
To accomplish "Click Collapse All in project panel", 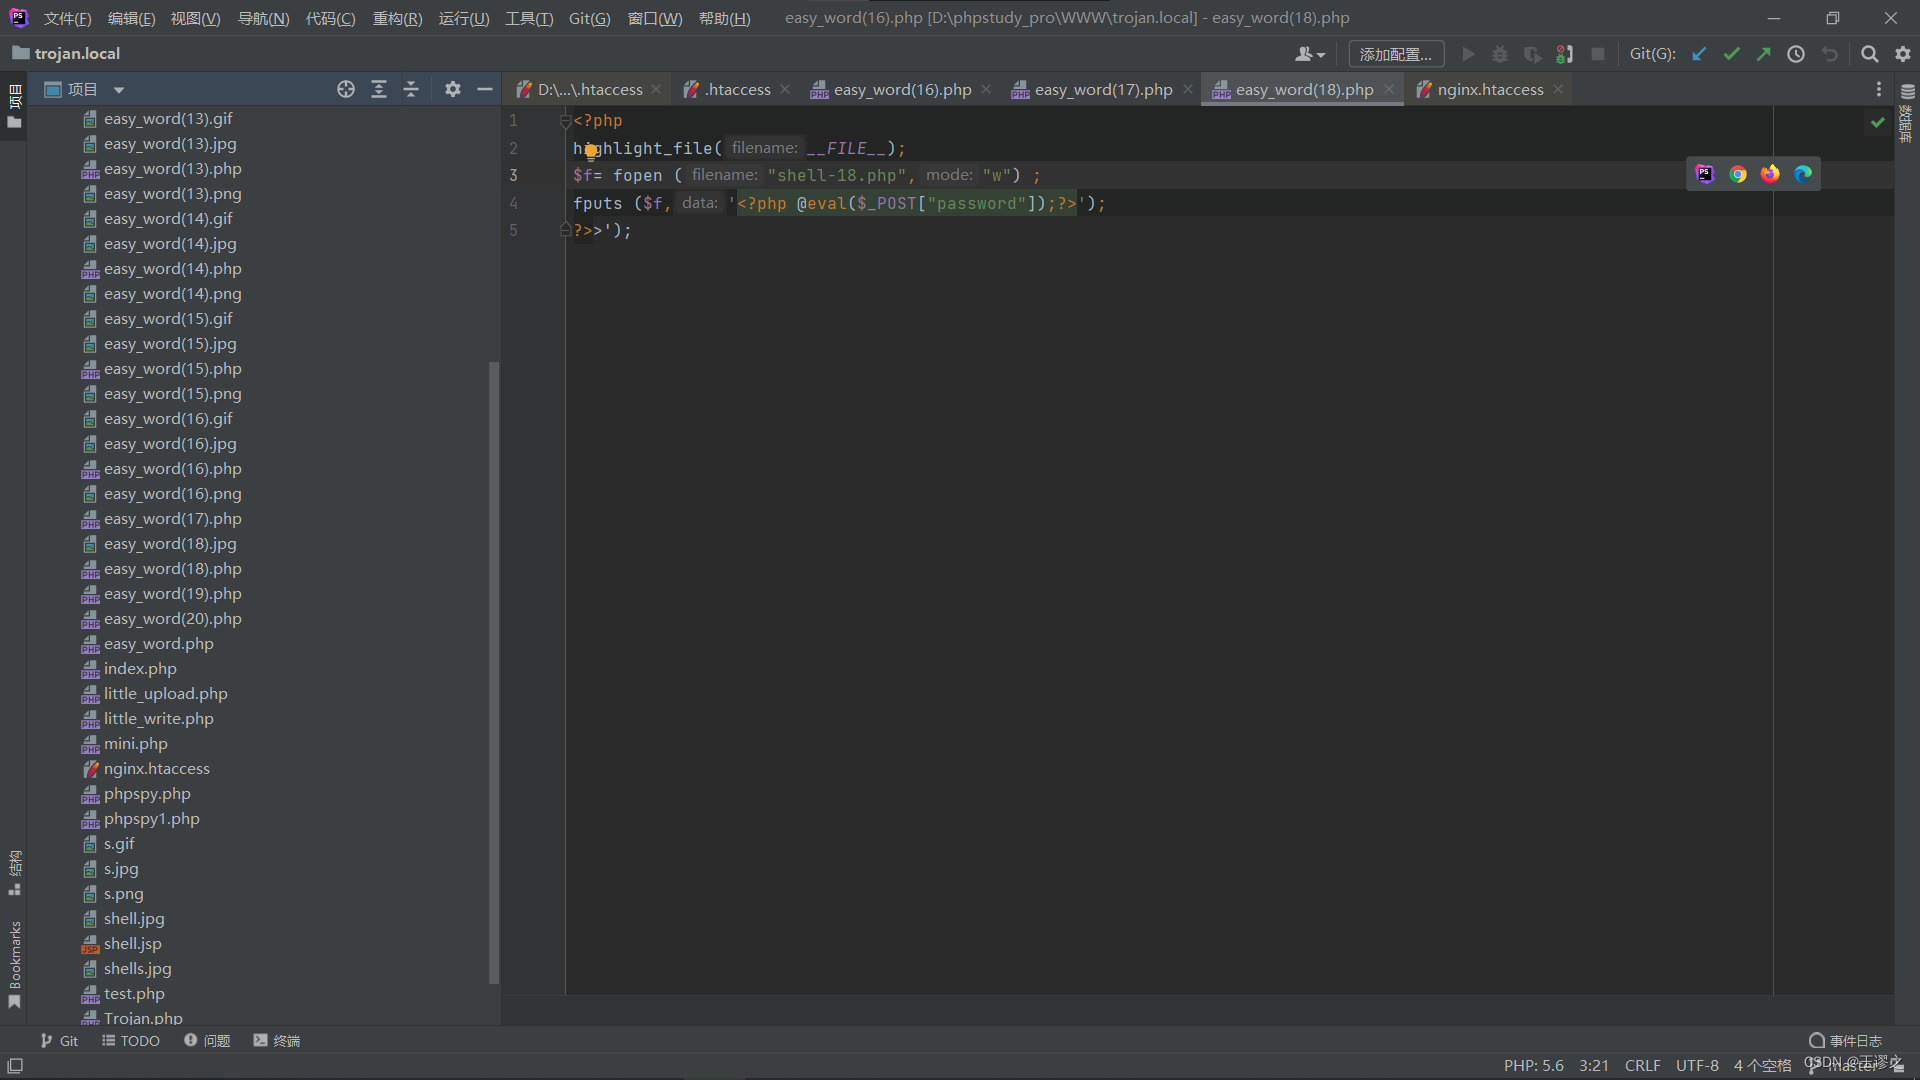I will coord(411,90).
